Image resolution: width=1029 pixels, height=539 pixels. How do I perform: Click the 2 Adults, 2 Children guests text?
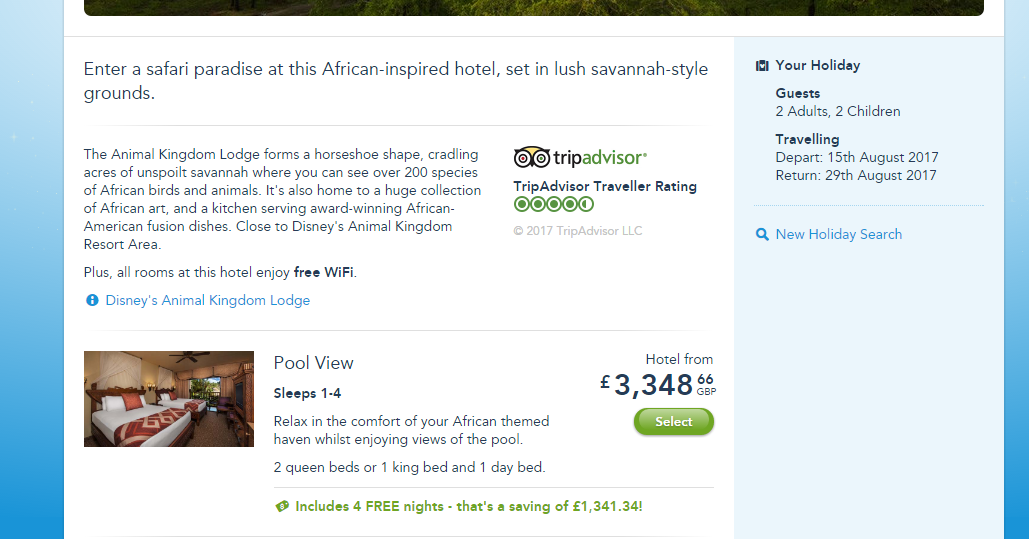(837, 111)
